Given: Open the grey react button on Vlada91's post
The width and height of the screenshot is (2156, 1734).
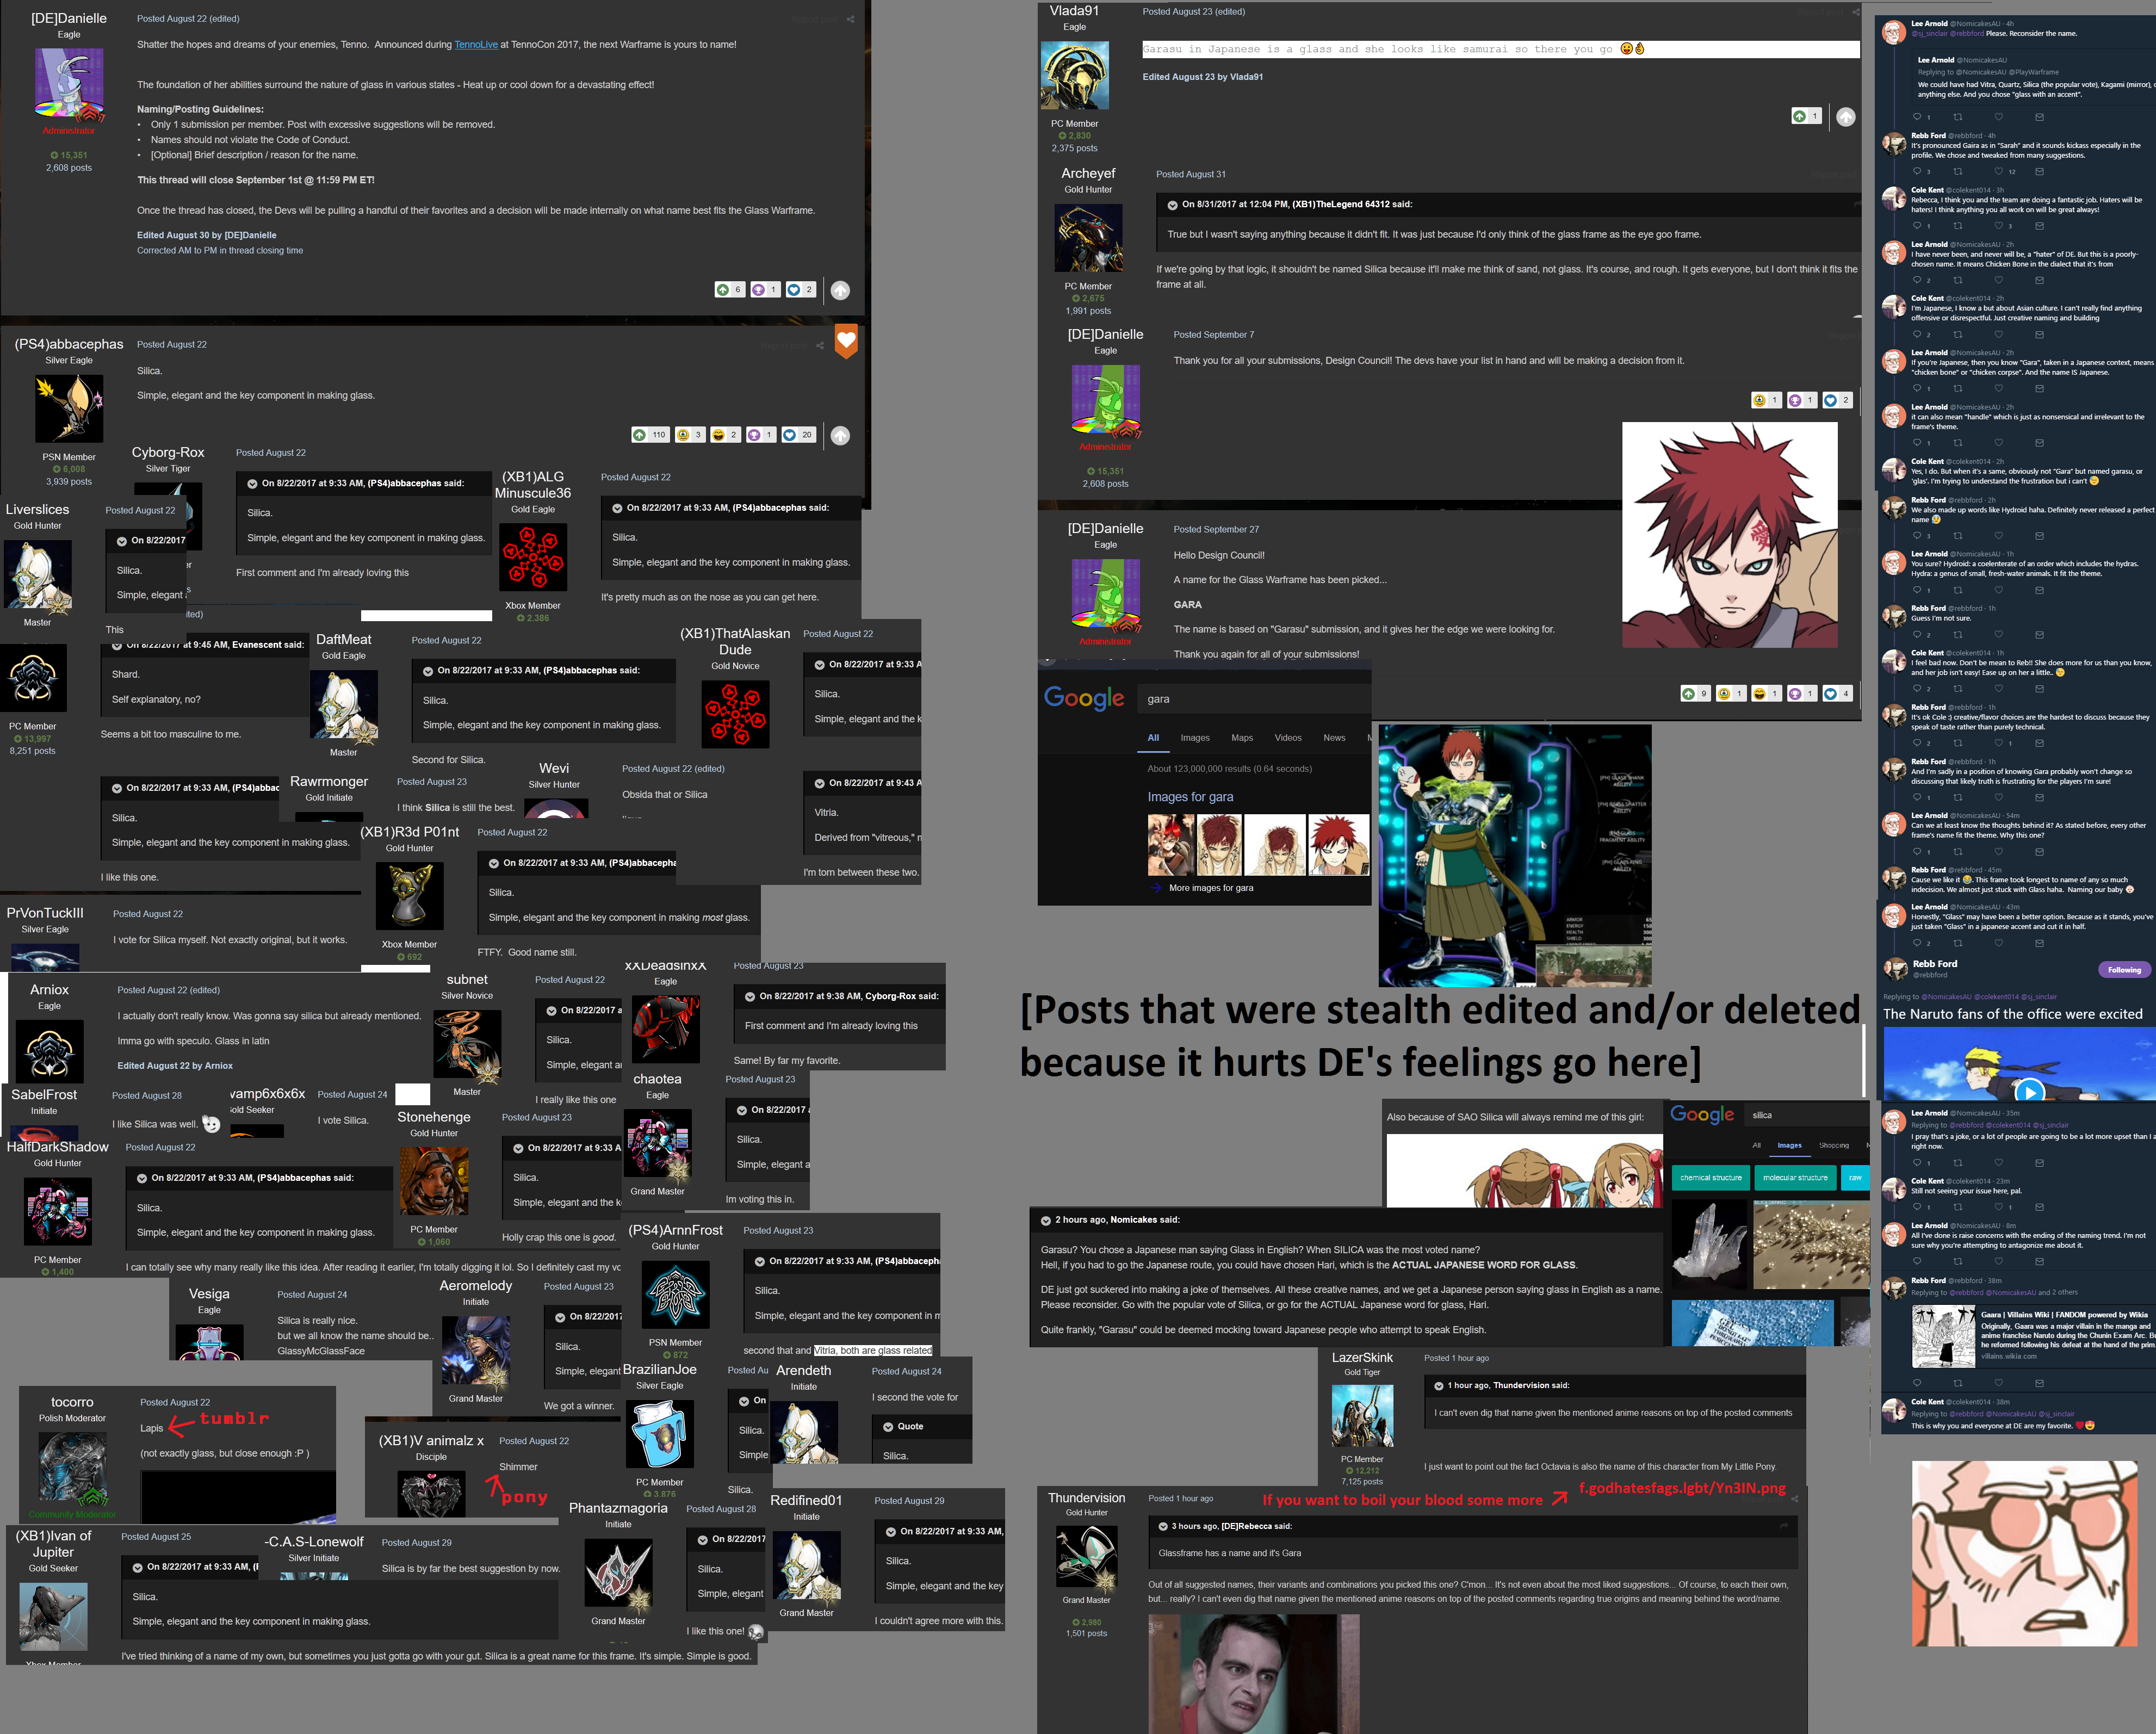Looking at the screenshot, I should click(1846, 117).
